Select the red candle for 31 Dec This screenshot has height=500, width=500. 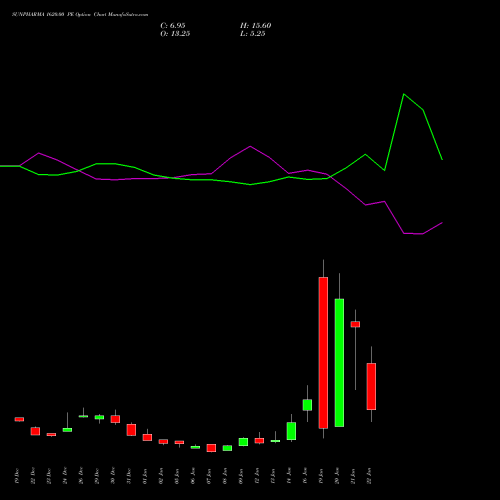131,430
